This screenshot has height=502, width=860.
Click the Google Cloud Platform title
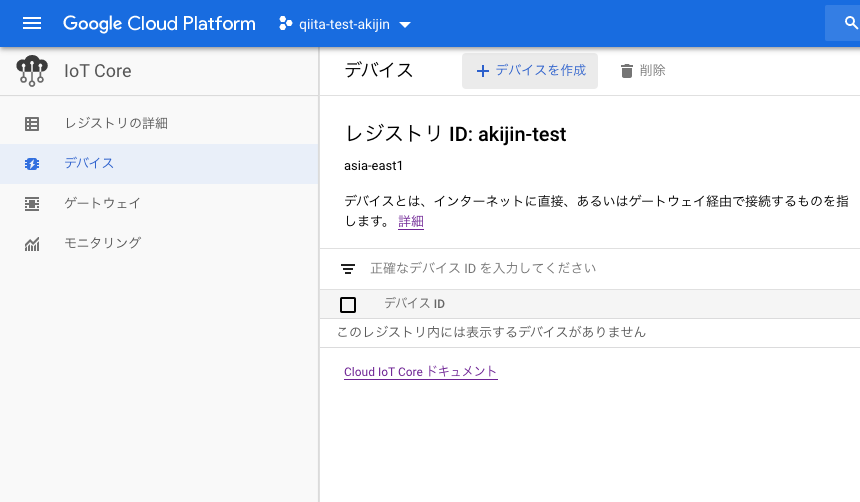(x=159, y=24)
